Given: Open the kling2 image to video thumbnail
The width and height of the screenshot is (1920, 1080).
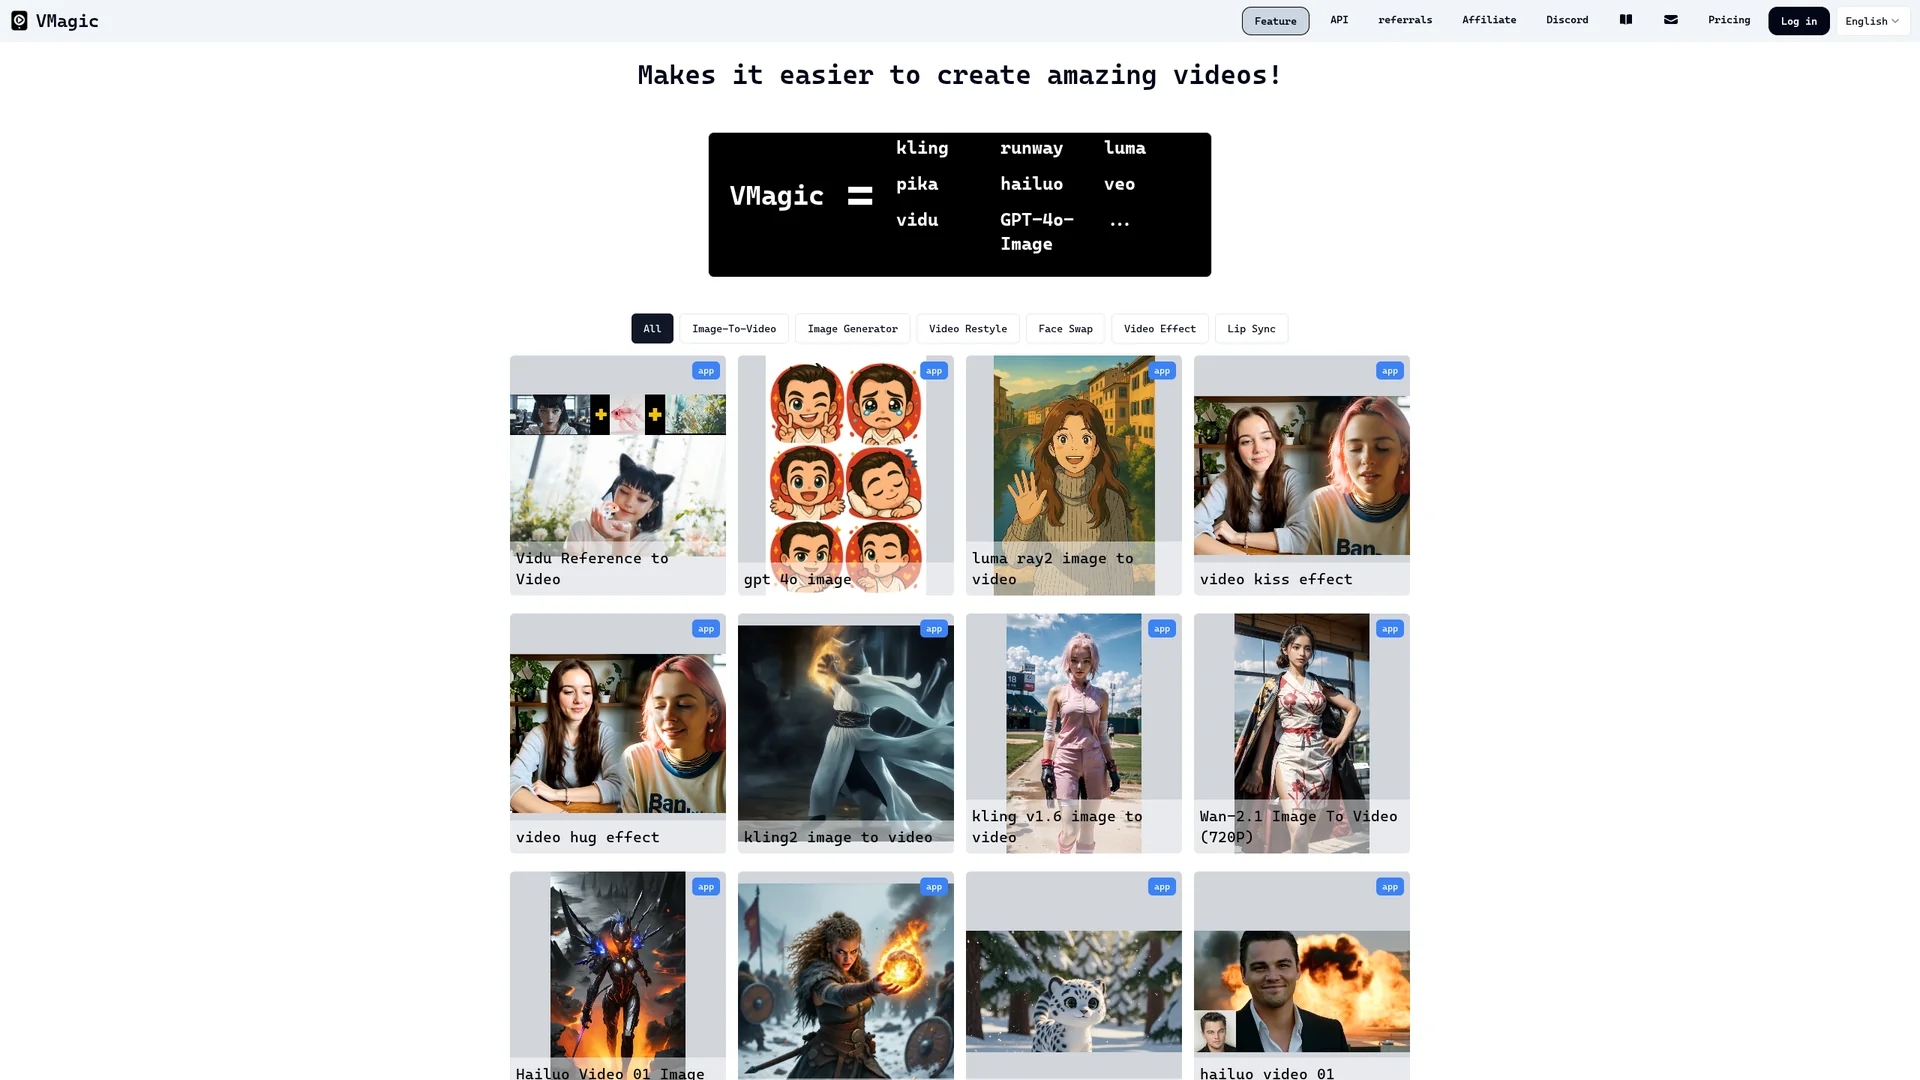Looking at the screenshot, I should pyautogui.click(x=846, y=733).
